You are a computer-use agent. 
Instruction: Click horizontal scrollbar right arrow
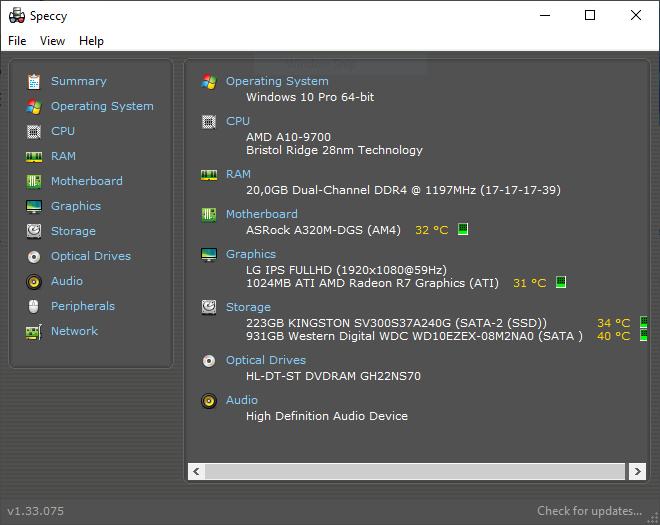click(x=637, y=472)
